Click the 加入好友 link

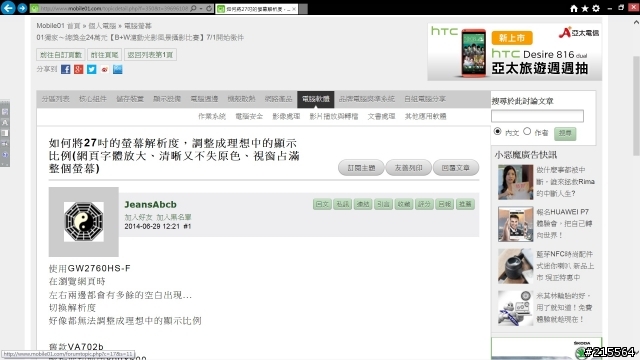click(138, 217)
